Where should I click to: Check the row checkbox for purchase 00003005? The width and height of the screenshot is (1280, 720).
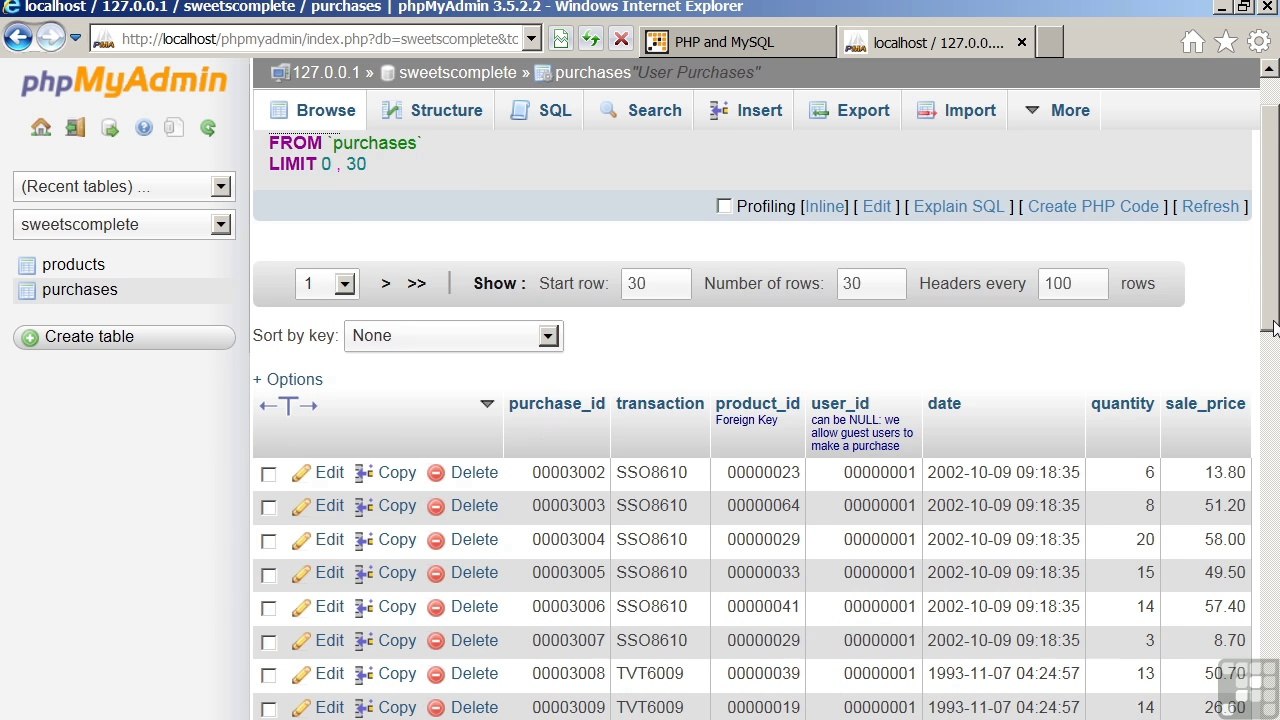tap(268, 575)
